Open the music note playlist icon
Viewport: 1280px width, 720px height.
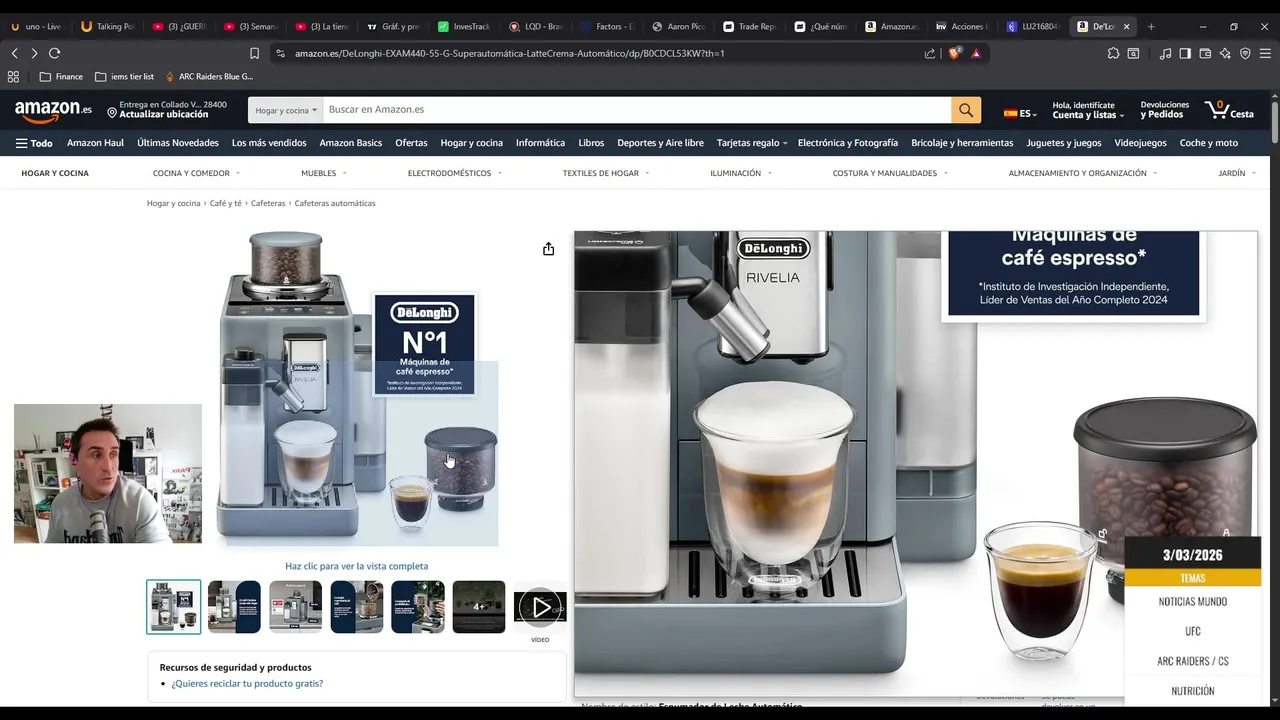[1165, 53]
